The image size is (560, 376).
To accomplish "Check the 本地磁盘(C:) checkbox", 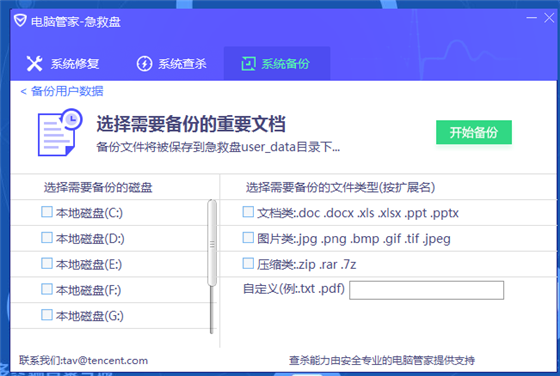I will point(47,212).
